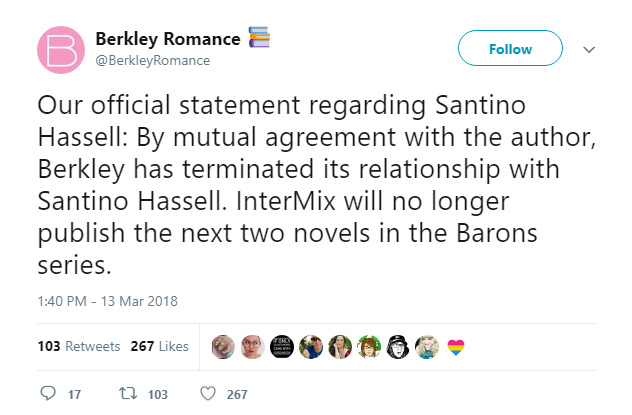
Task: Open the black circular badge liker avatar
Action: coord(282,347)
